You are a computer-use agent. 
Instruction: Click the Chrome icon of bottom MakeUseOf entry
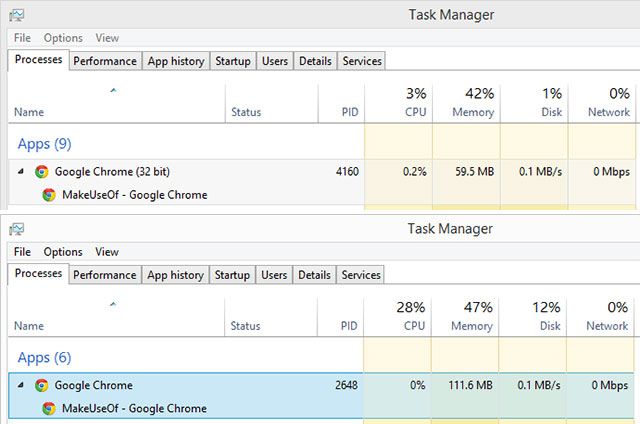pos(49,408)
